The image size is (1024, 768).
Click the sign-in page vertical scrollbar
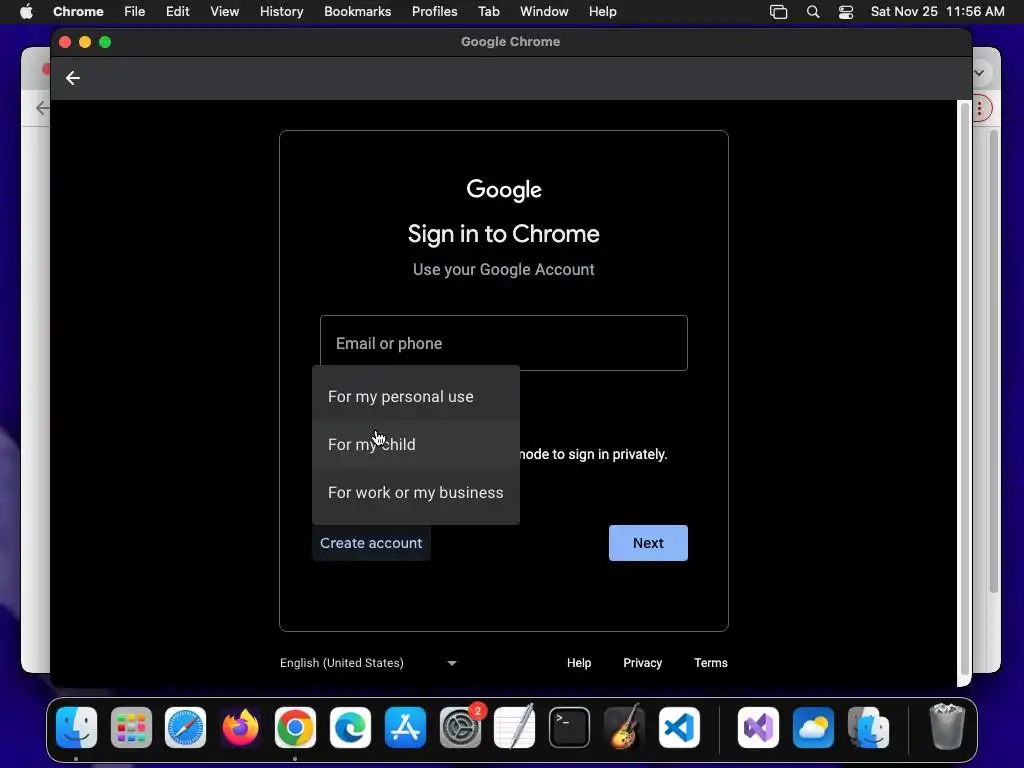(964, 389)
